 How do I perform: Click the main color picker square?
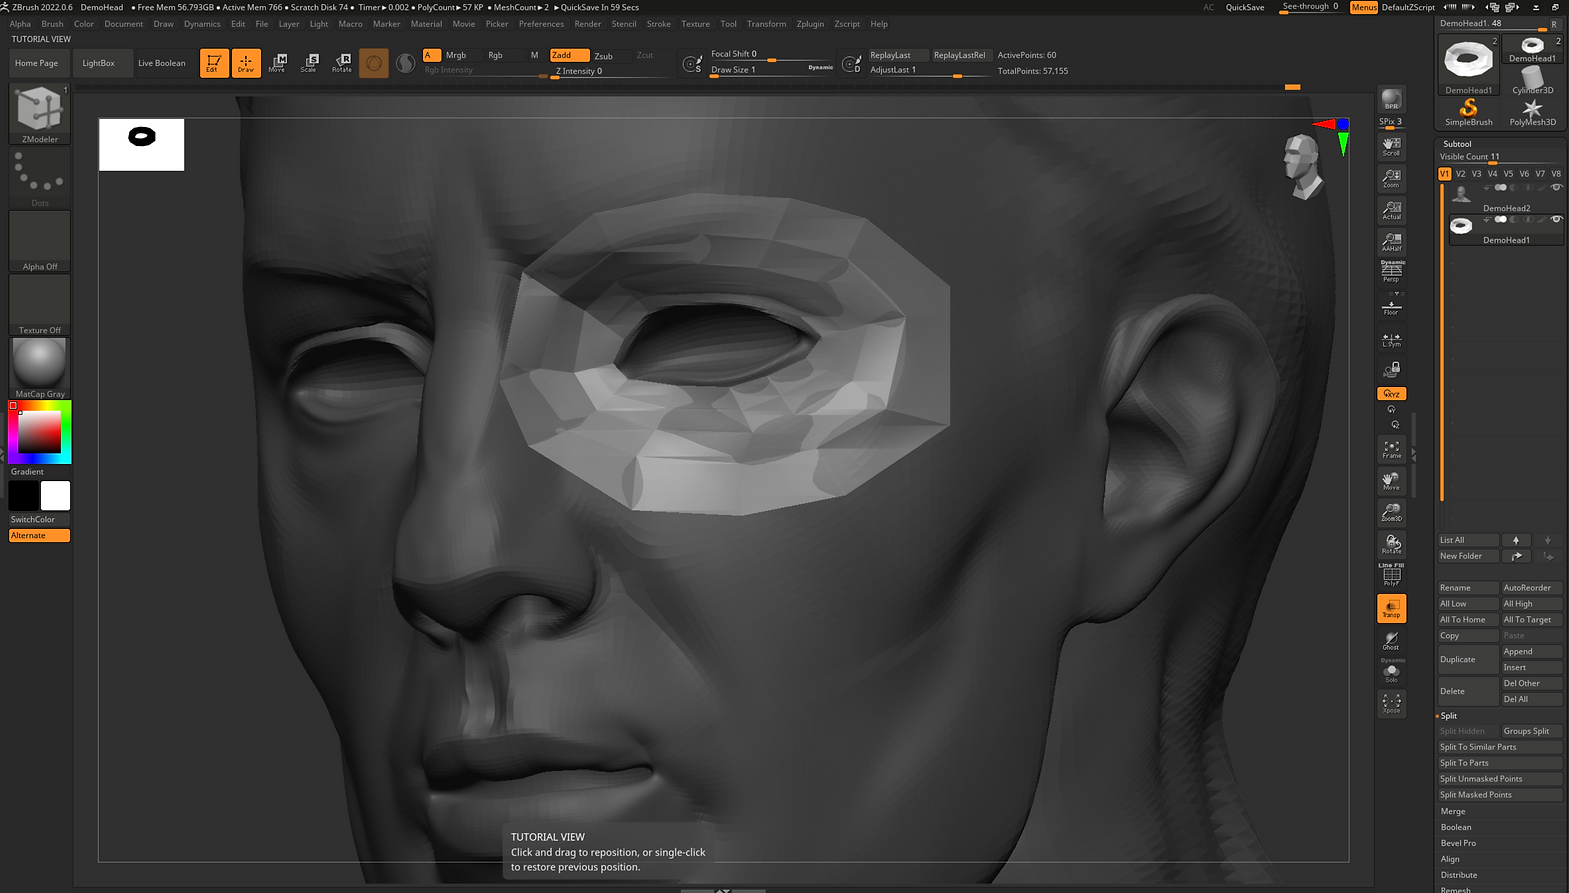point(40,433)
